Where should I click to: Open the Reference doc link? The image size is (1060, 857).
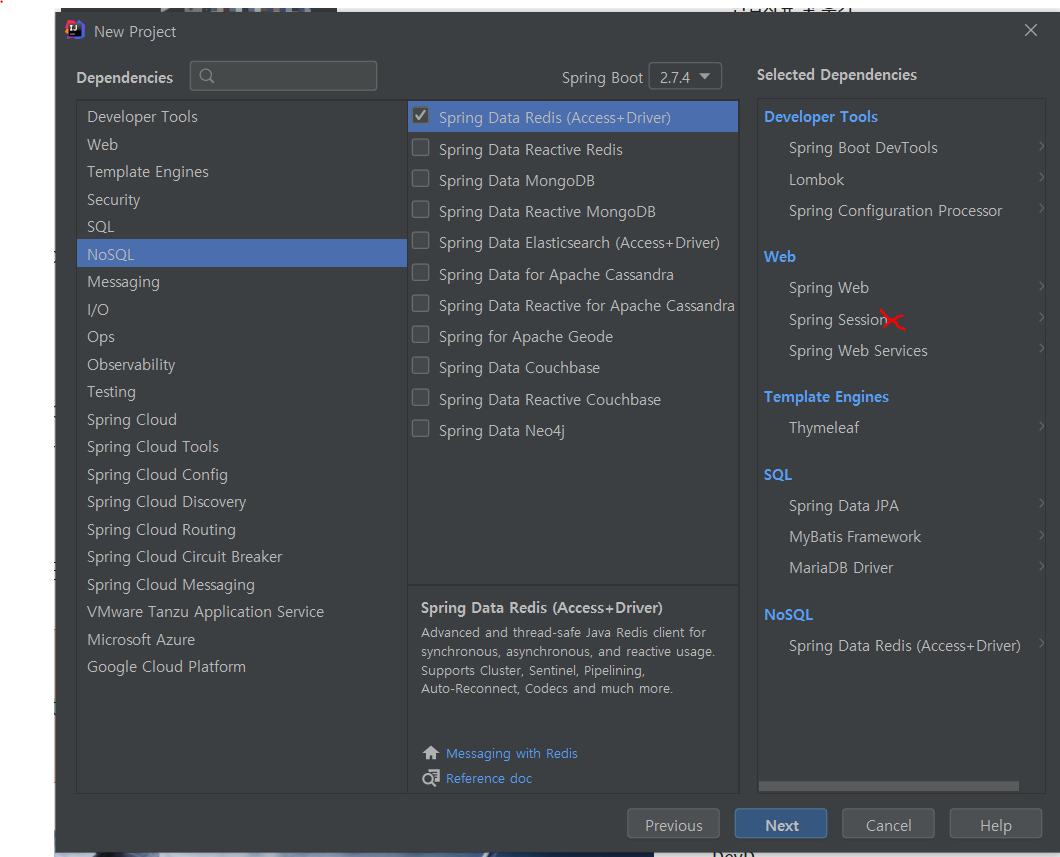click(489, 778)
